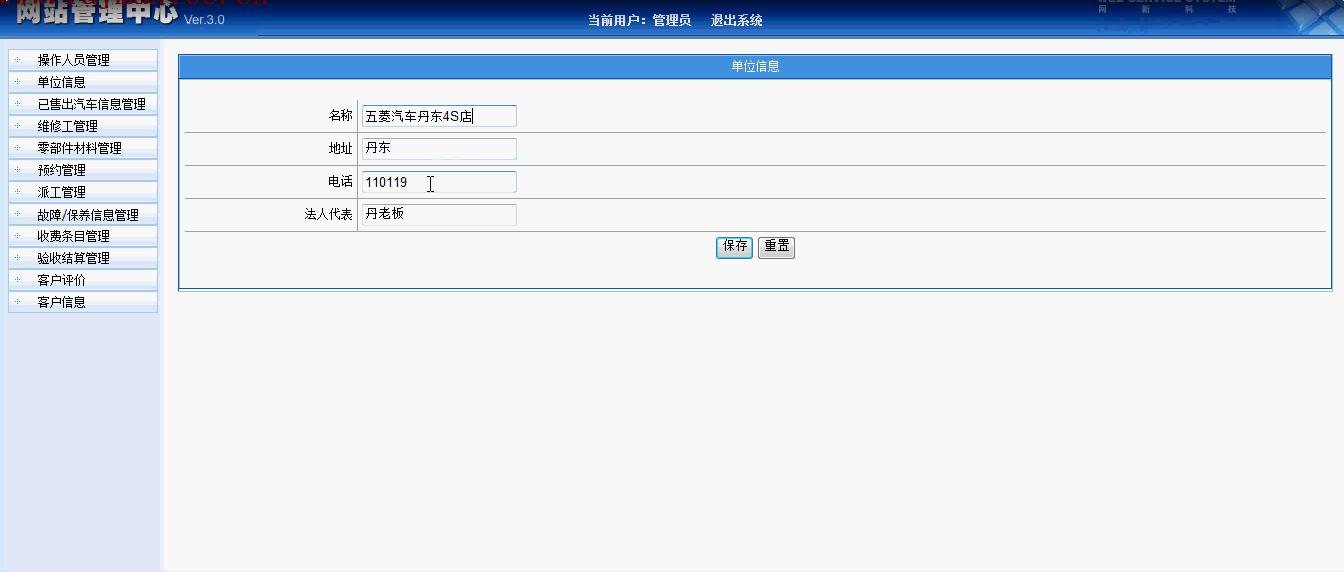Click the Ver.3.0 version text

tap(205, 20)
